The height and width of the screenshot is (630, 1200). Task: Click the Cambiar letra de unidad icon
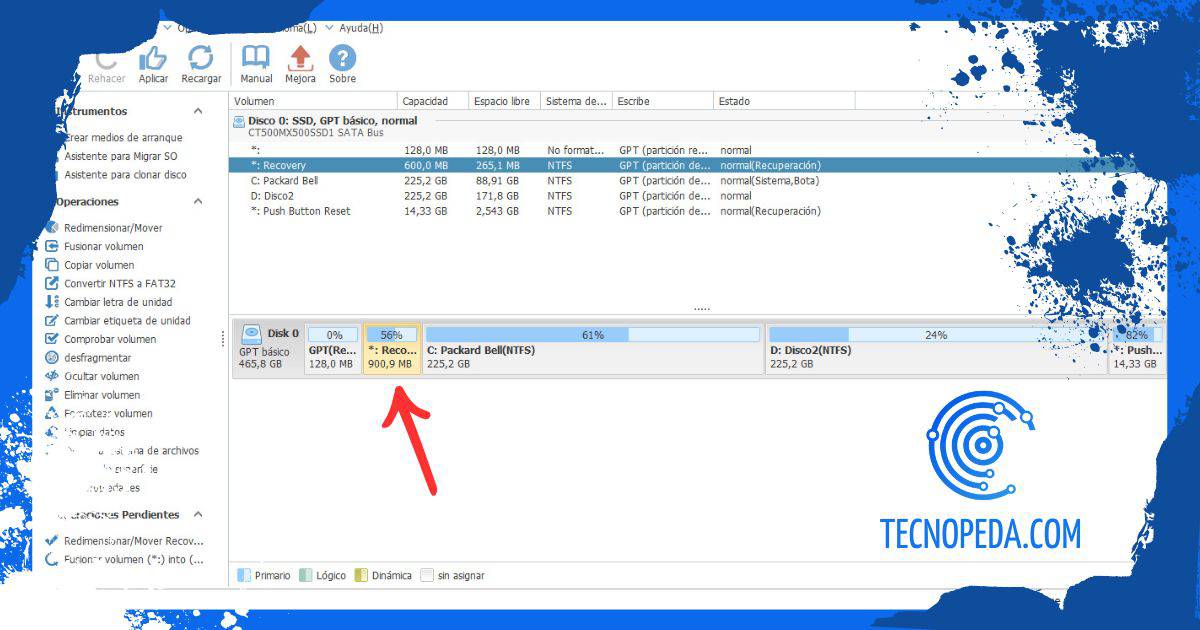coord(53,302)
